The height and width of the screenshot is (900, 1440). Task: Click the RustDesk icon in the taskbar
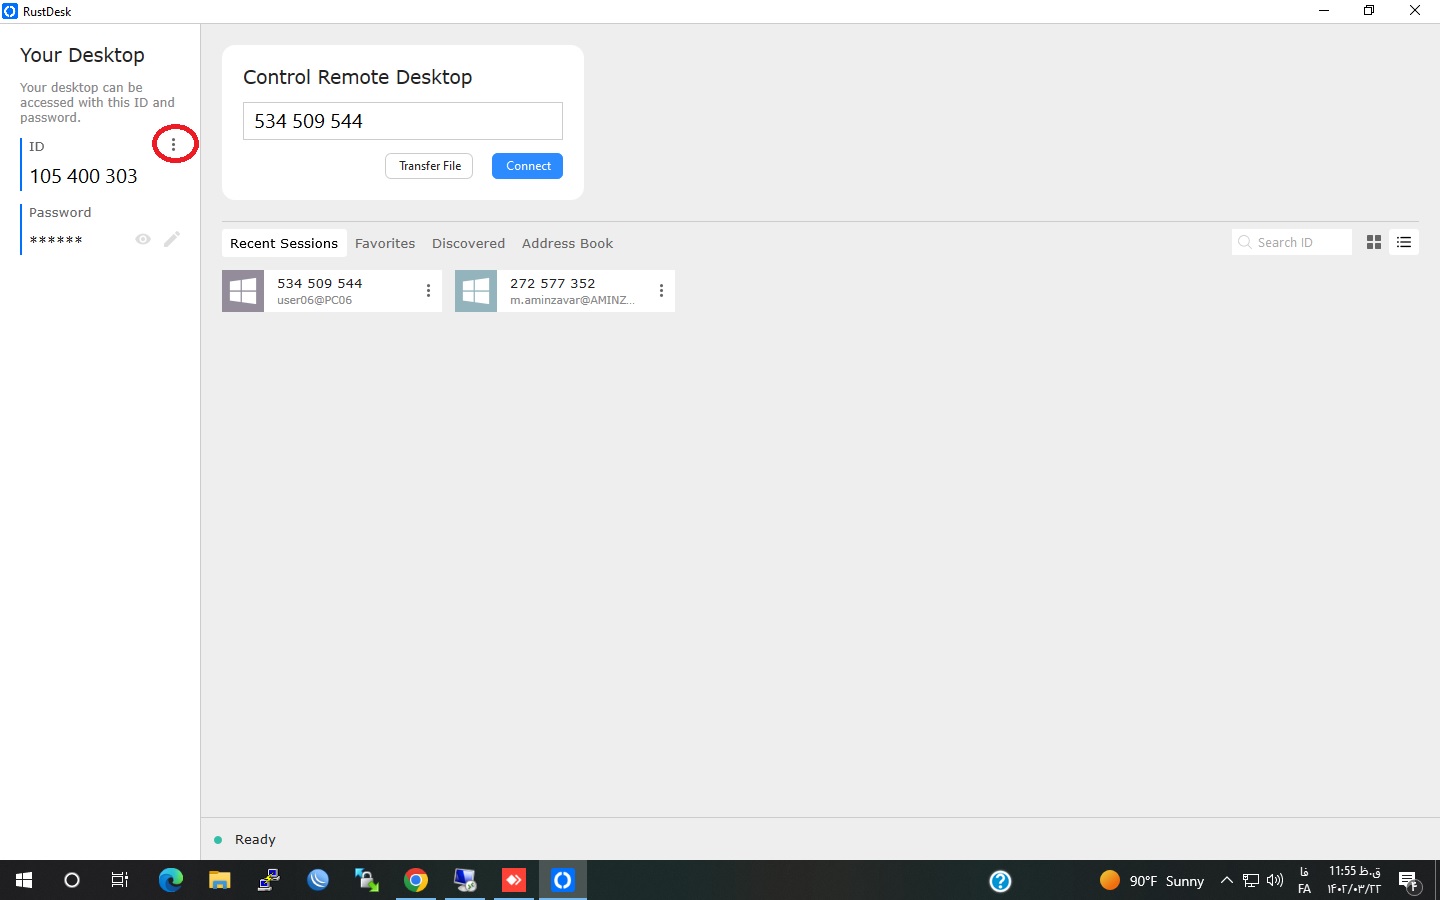(x=563, y=880)
